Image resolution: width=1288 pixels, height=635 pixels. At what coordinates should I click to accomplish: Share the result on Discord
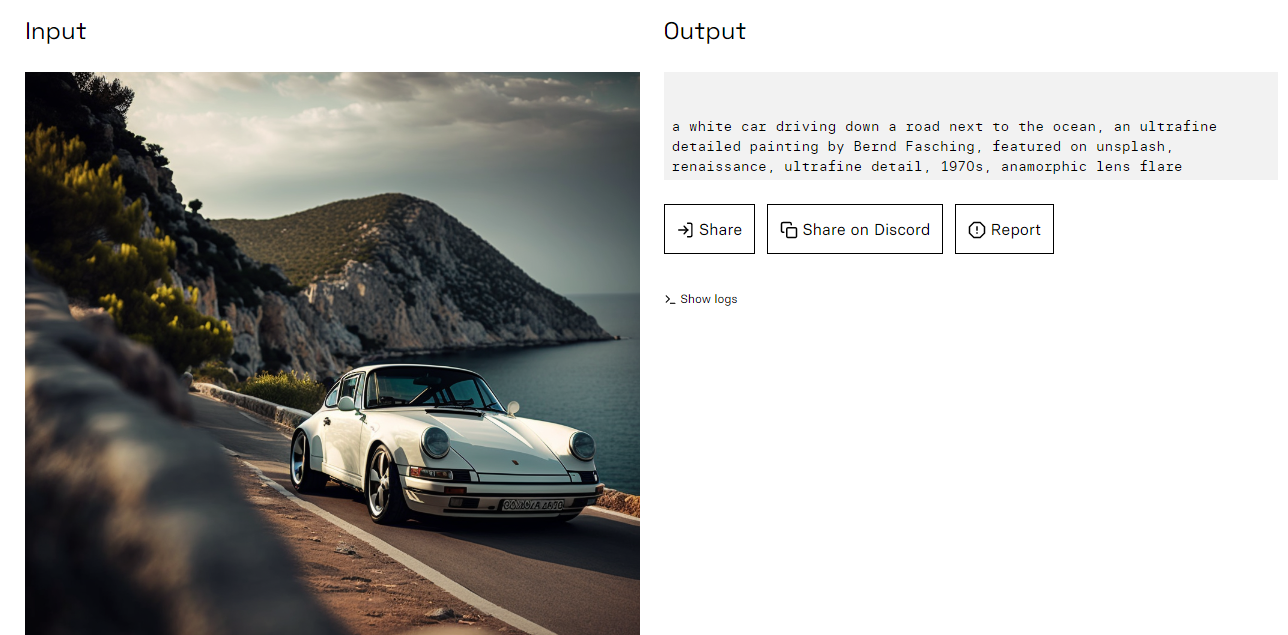855,229
